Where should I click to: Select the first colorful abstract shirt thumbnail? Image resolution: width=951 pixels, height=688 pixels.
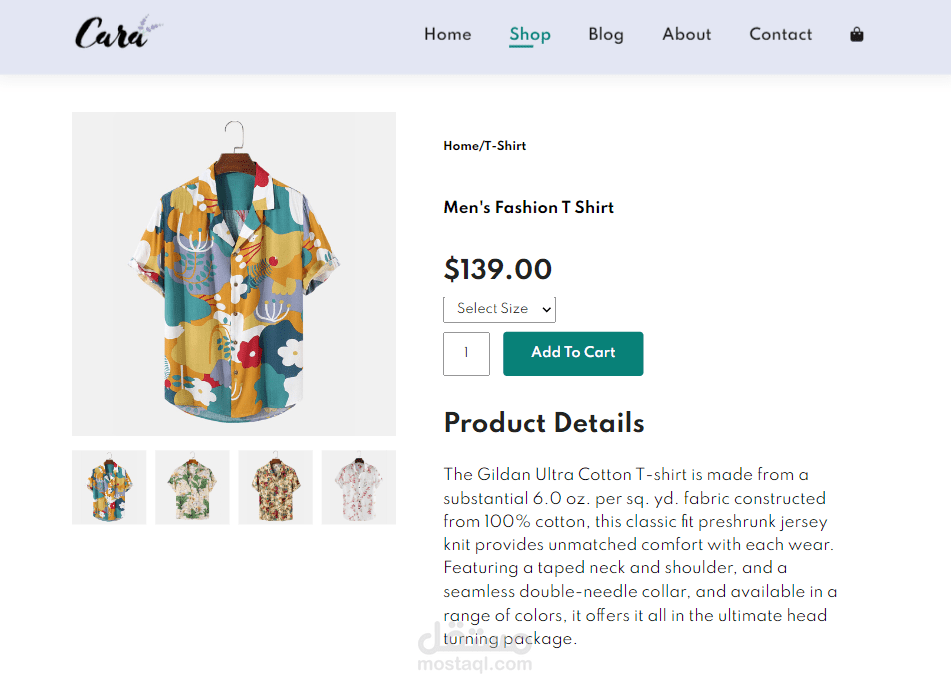coord(109,487)
